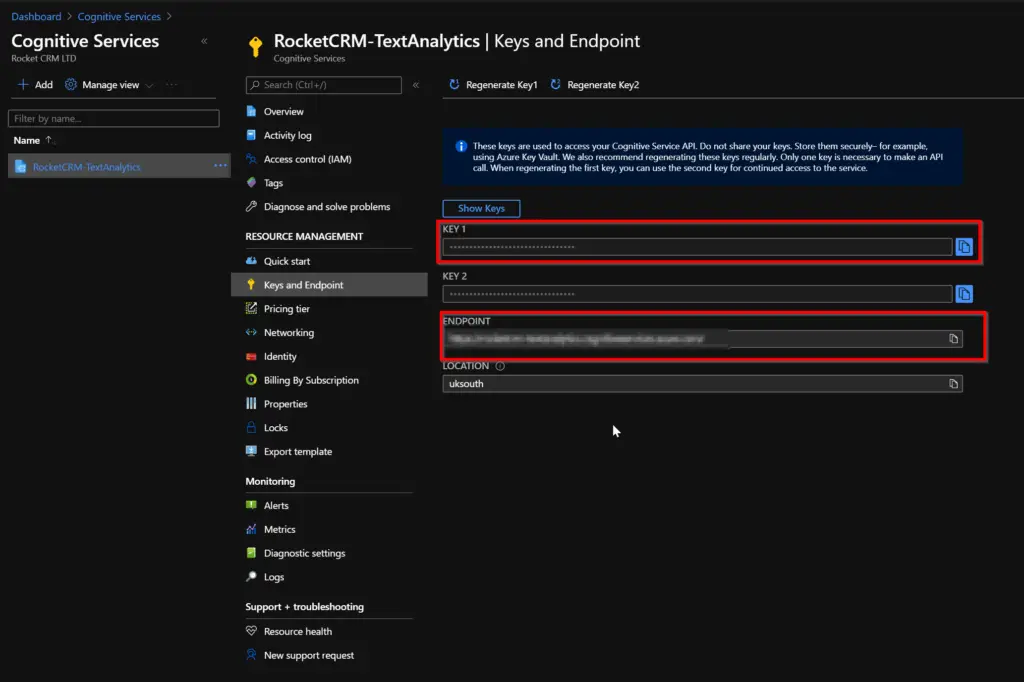Click the Billing By Subscription icon
This screenshot has width=1024, height=682.
tap(251, 380)
